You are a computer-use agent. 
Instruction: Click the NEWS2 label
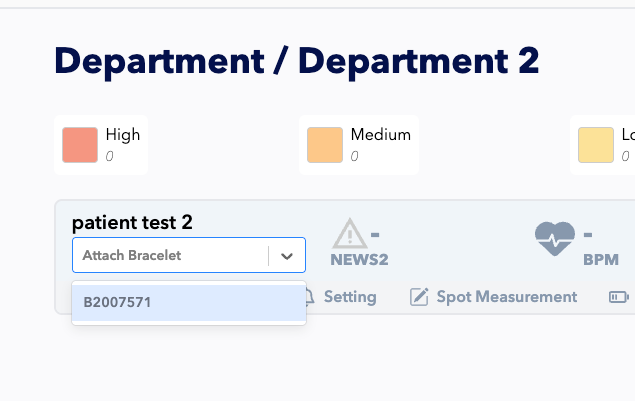coord(359,260)
